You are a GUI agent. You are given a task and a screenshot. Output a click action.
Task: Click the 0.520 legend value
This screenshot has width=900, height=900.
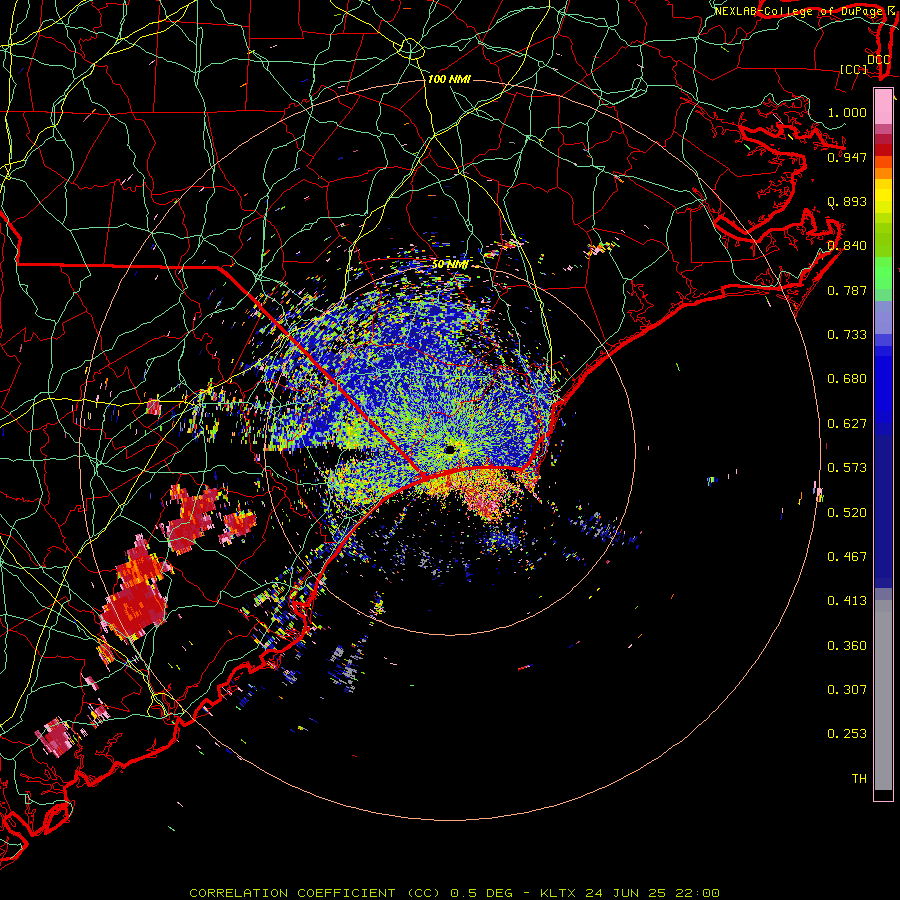tap(847, 513)
